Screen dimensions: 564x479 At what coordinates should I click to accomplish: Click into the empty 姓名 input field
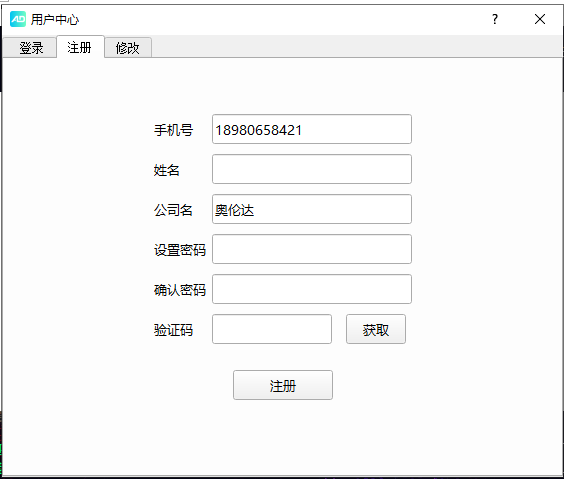coord(311,169)
